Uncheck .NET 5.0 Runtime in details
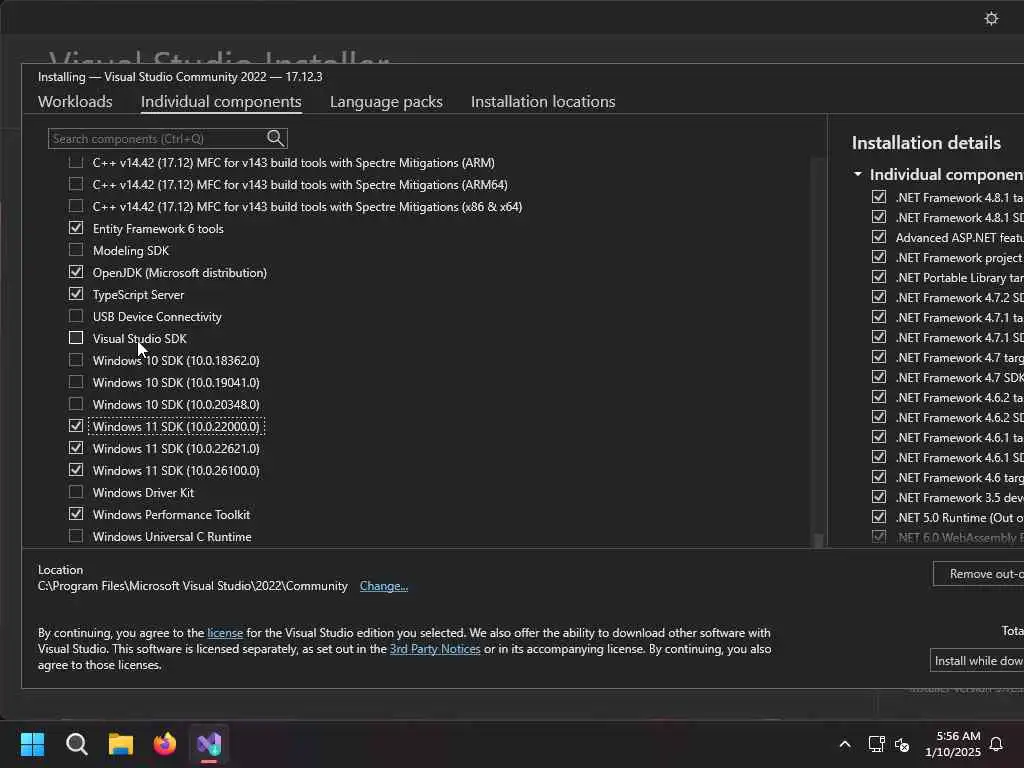 coord(879,517)
